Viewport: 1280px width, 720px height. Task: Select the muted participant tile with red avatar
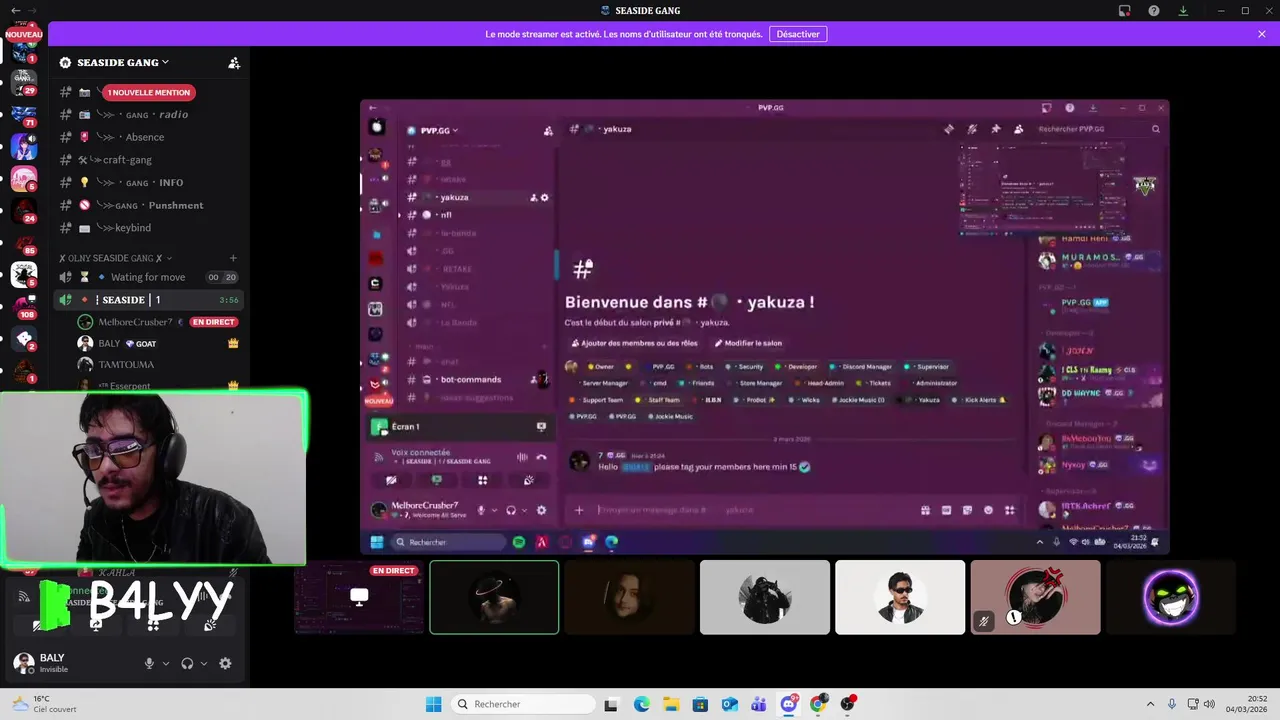1035,597
